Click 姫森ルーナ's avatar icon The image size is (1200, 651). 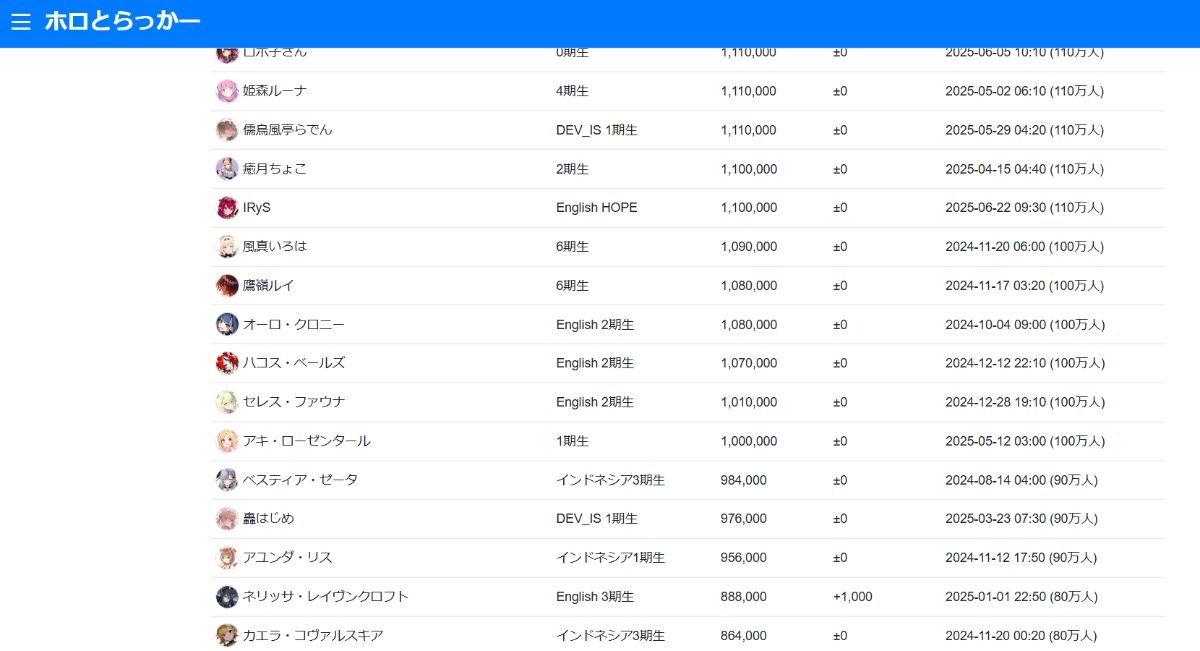coord(227,91)
